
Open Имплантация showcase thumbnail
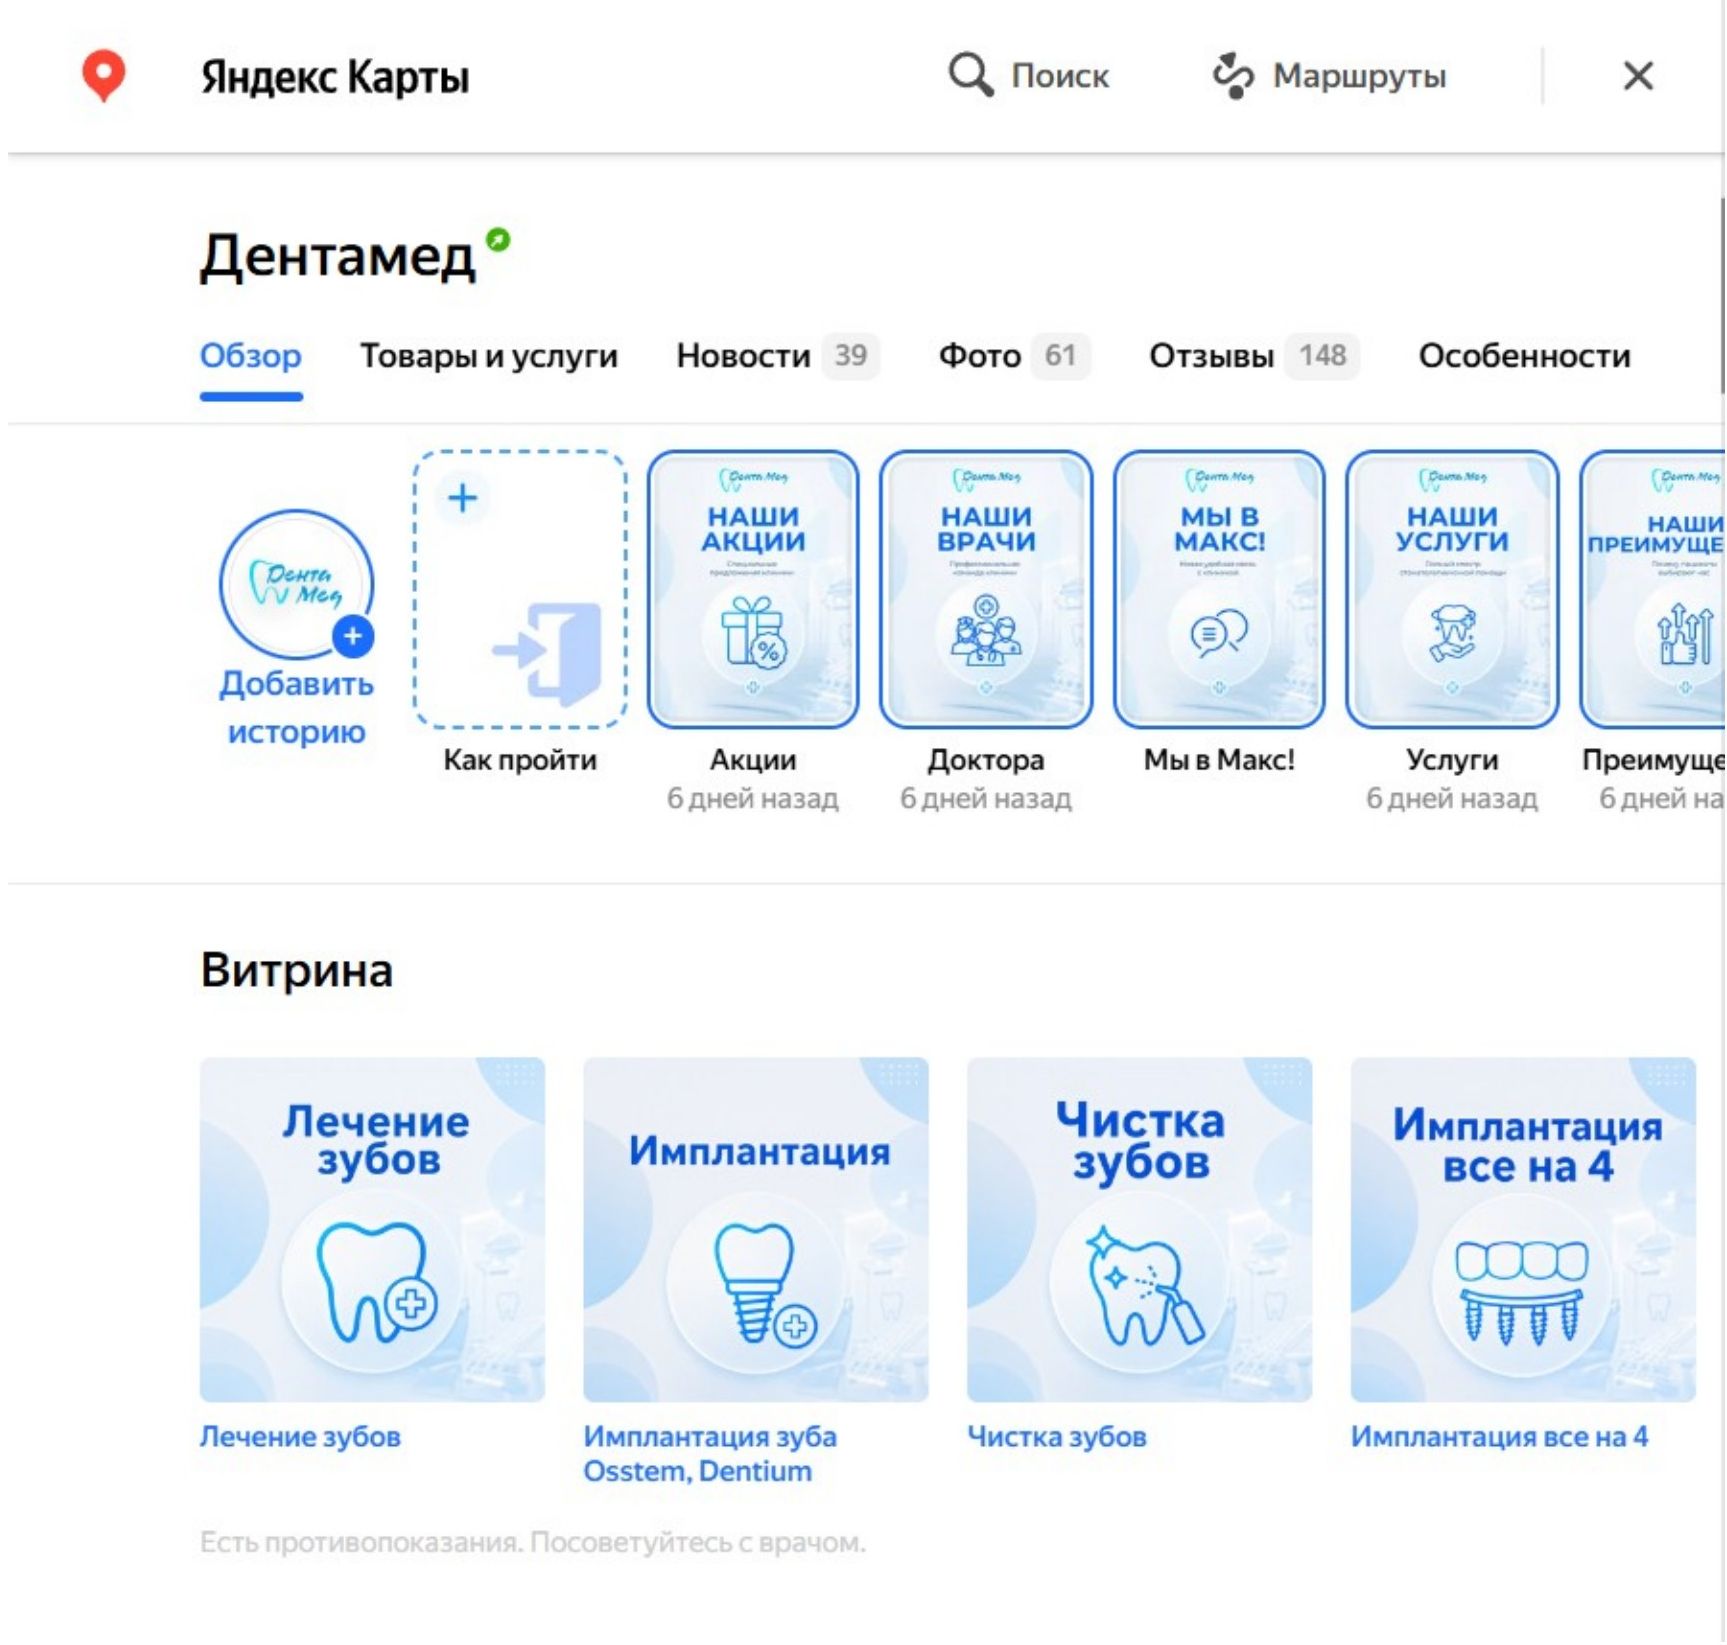[x=756, y=1229]
